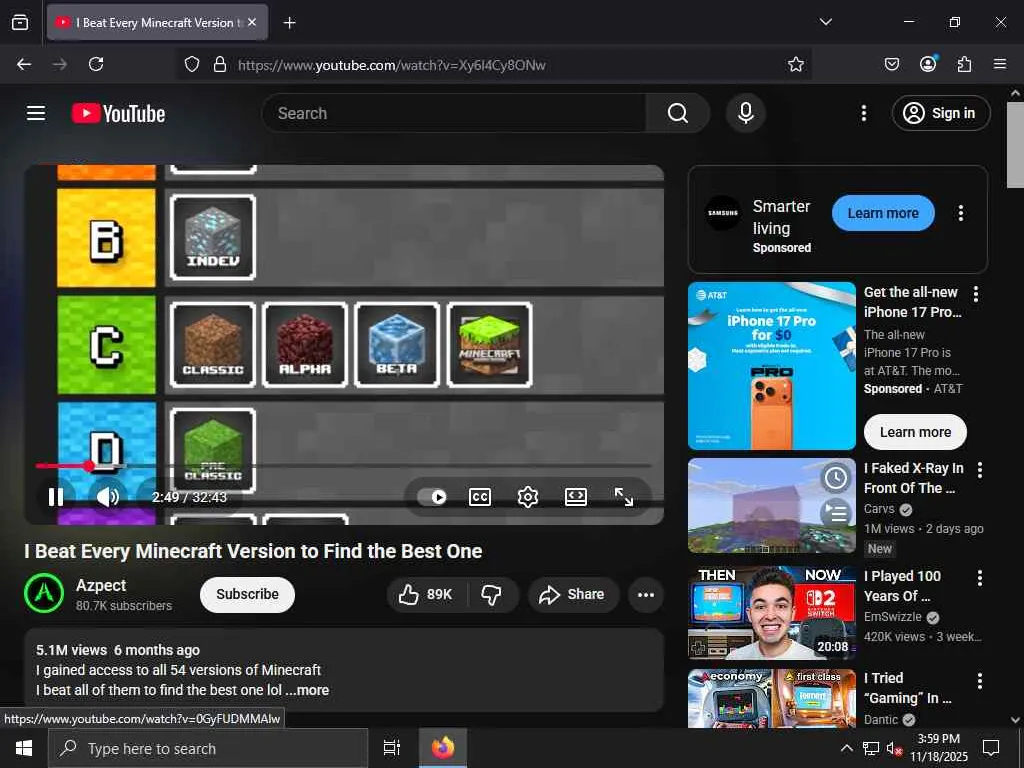Expand description with ...more
The height and width of the screenshot is (768, 1024).
(308, 690)
